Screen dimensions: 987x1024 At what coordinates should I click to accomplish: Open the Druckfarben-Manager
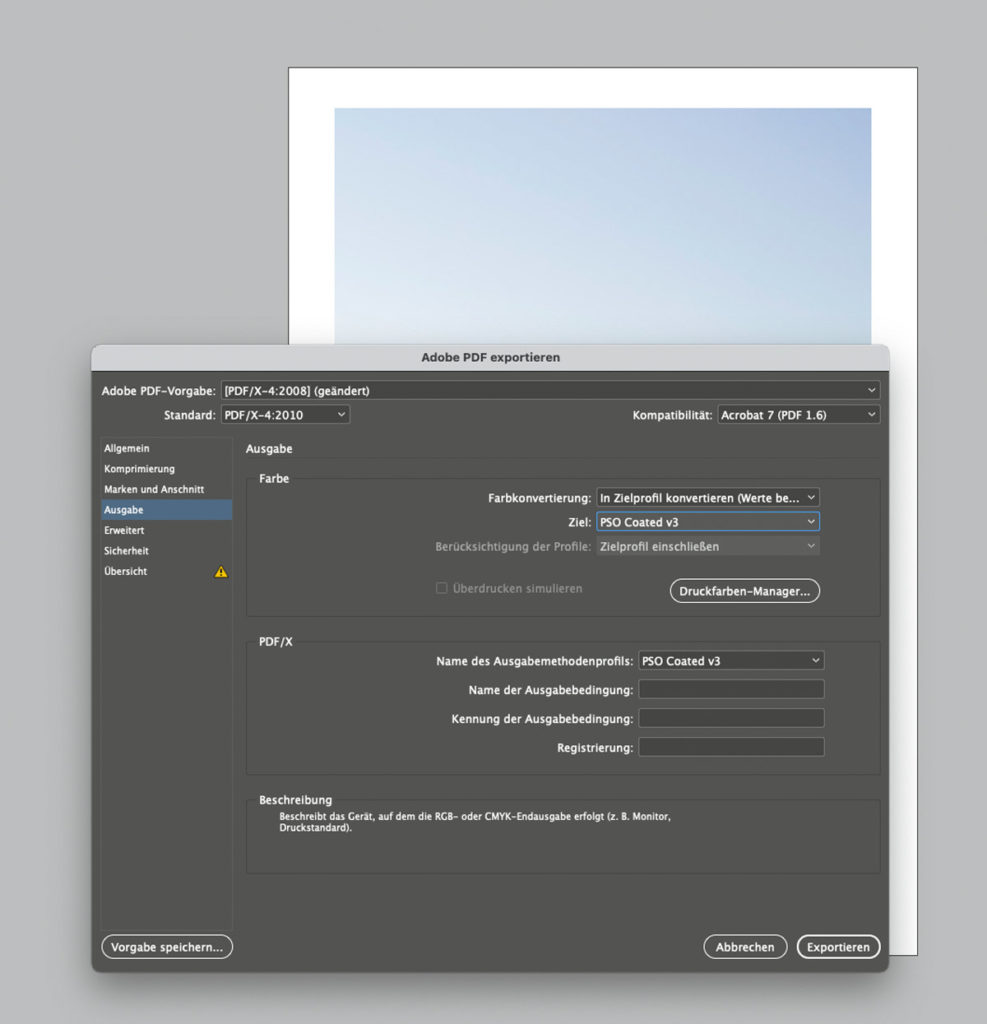click(x=745, y=591)
